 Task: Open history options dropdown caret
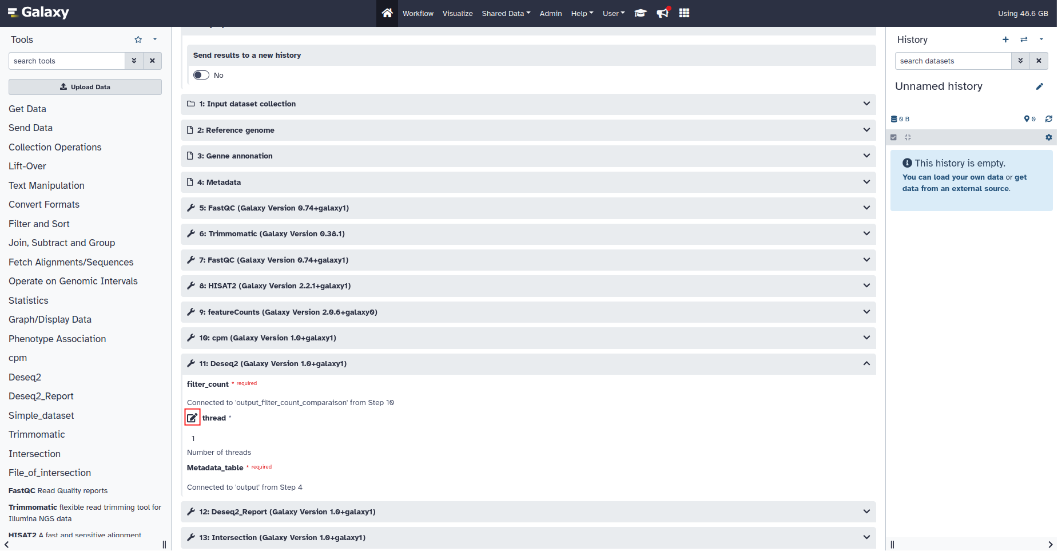point(1041,40)
